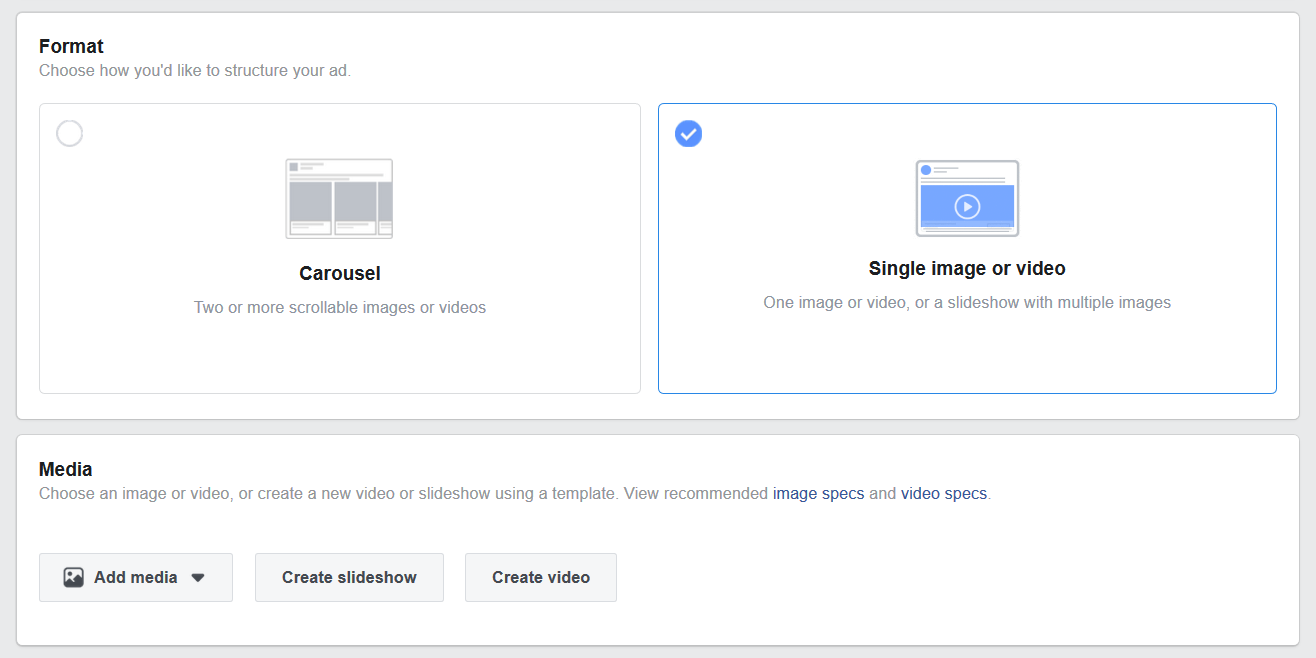Click the Format section heading
Viewport: 1316px width, 658px height.
pos(71,46)
